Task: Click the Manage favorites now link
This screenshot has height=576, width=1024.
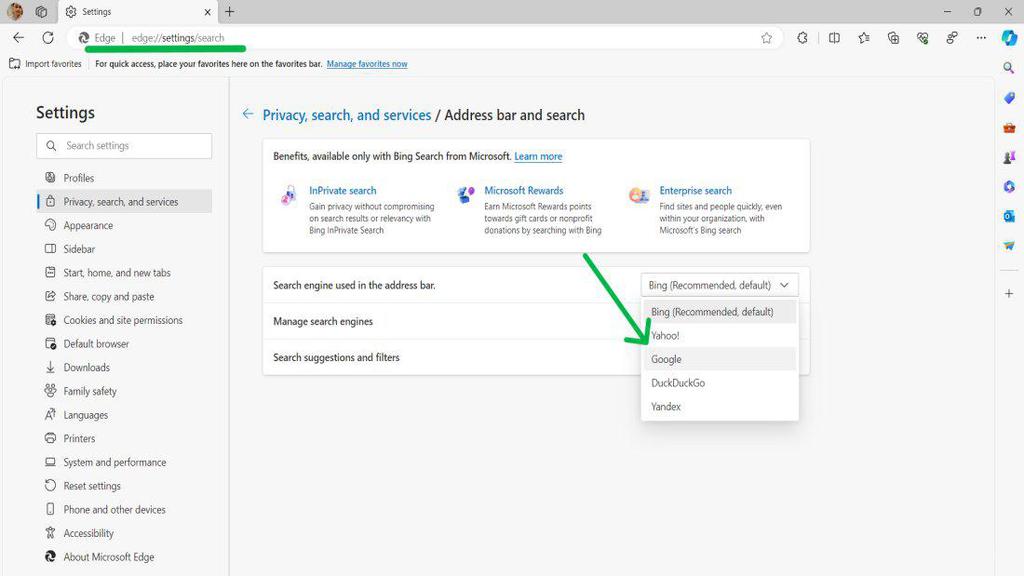Action: (x=367, y=64)
